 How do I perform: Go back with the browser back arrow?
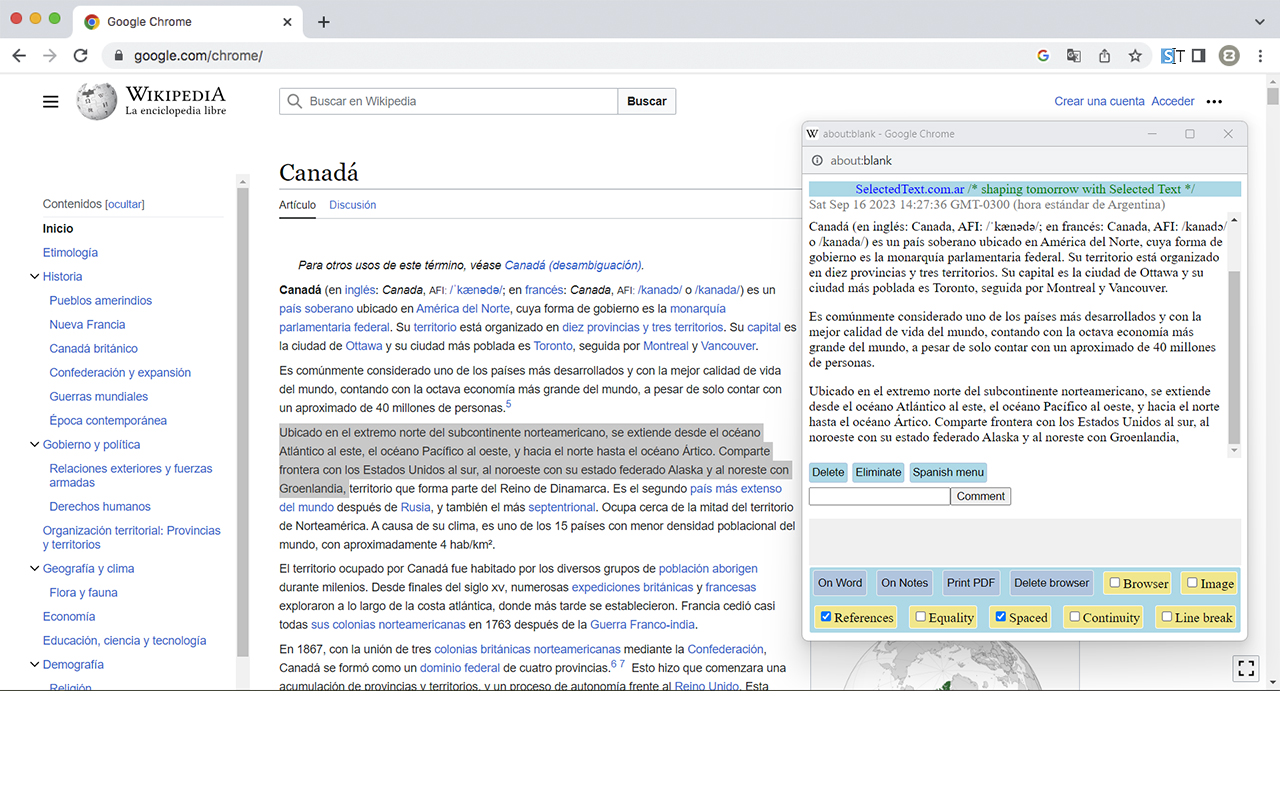(x=19, y=56)
